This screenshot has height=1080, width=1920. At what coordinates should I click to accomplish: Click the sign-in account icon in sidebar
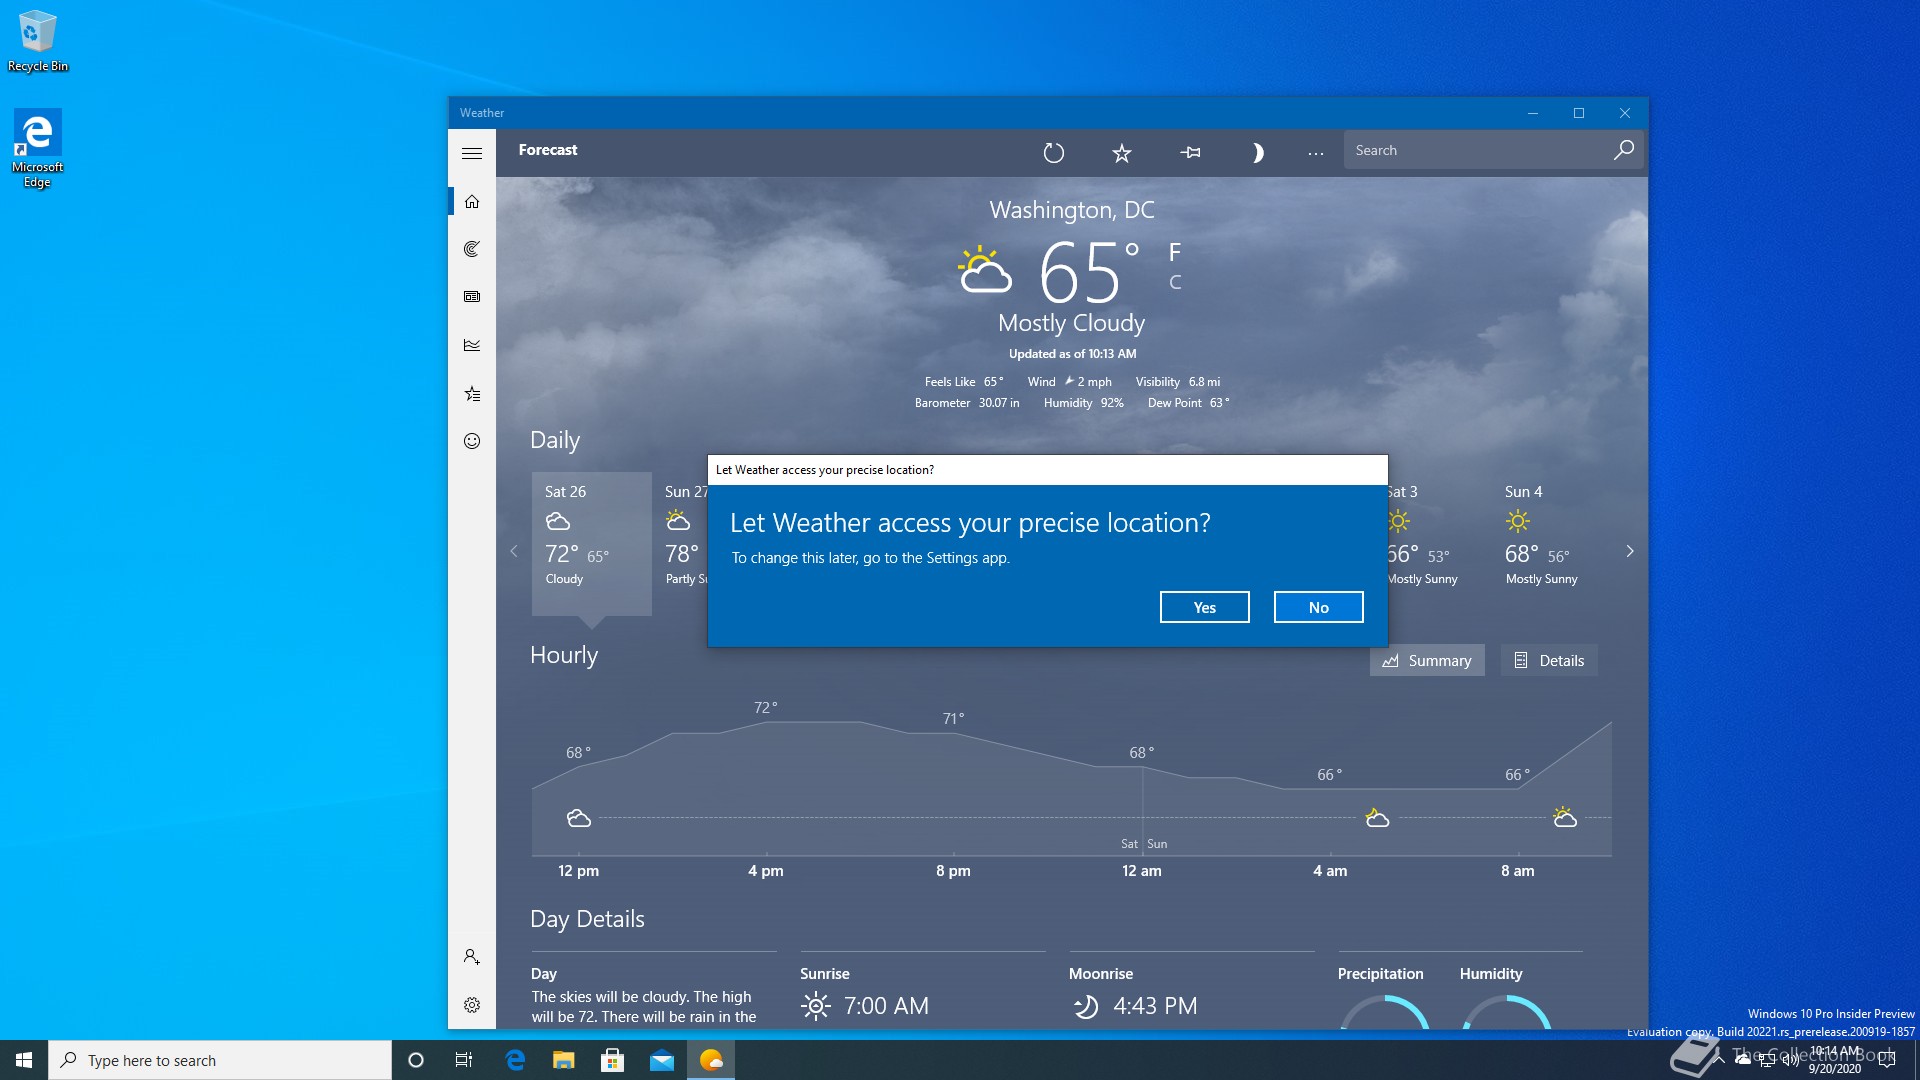(472, 957)
